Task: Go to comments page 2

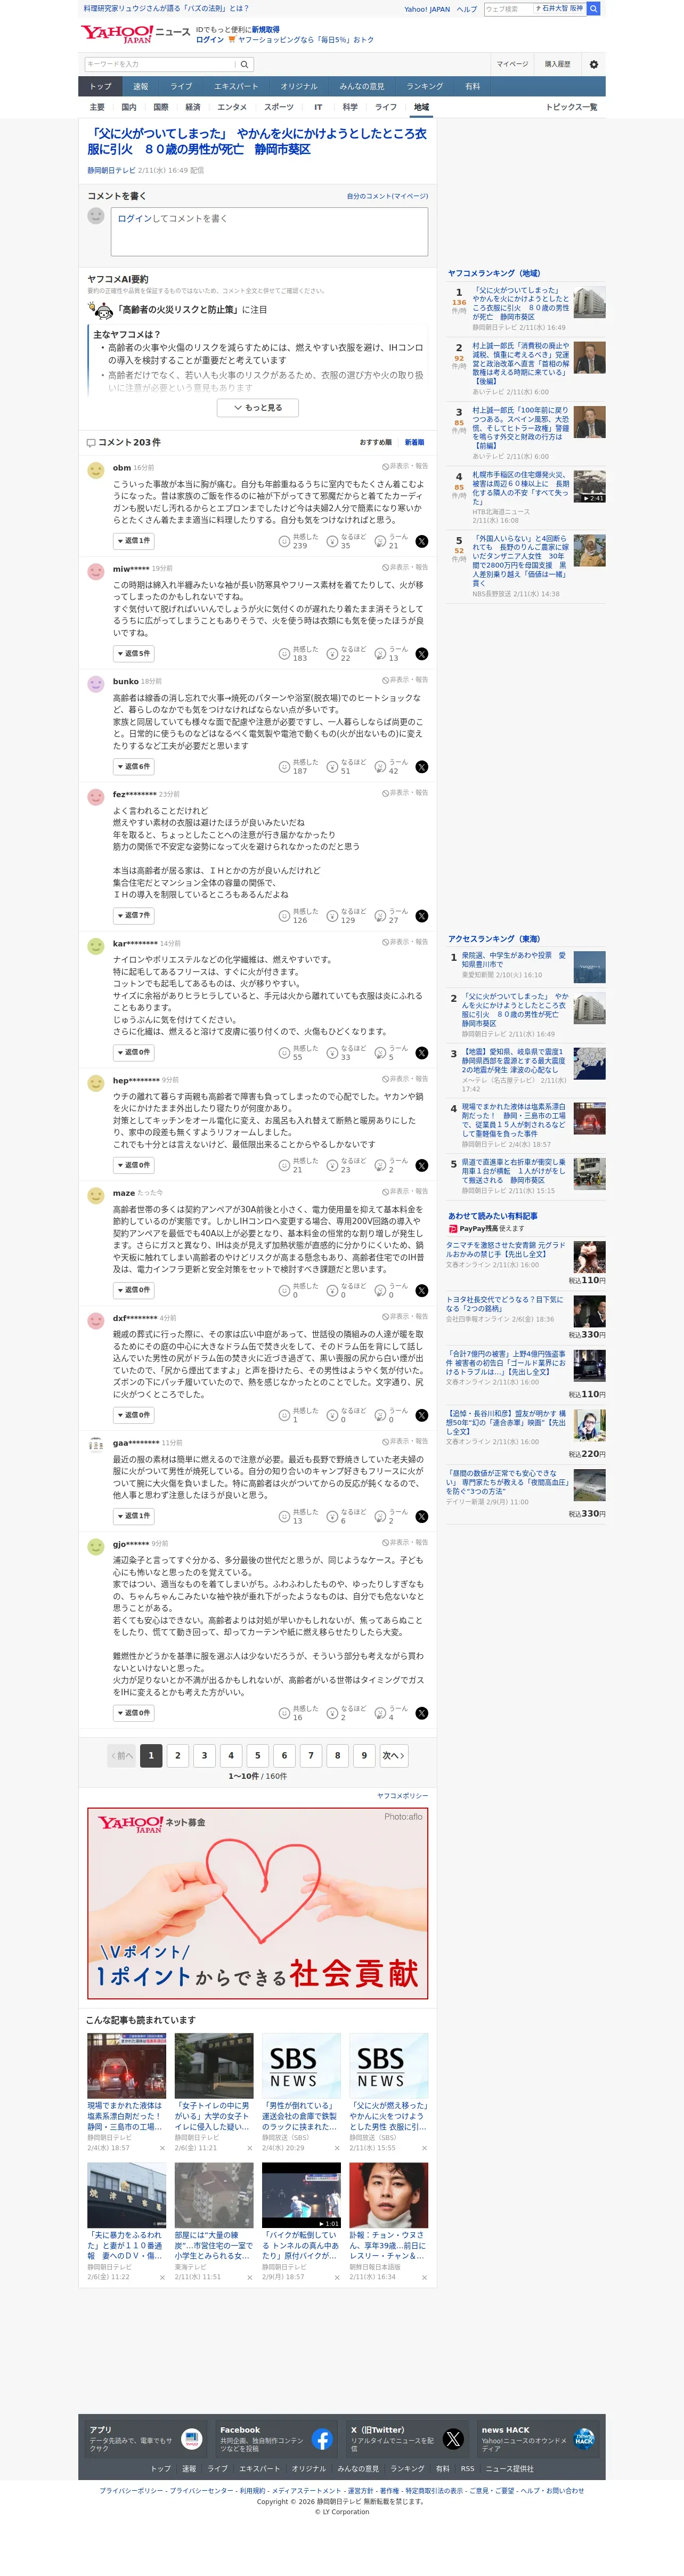Action: click(178, 1756)
